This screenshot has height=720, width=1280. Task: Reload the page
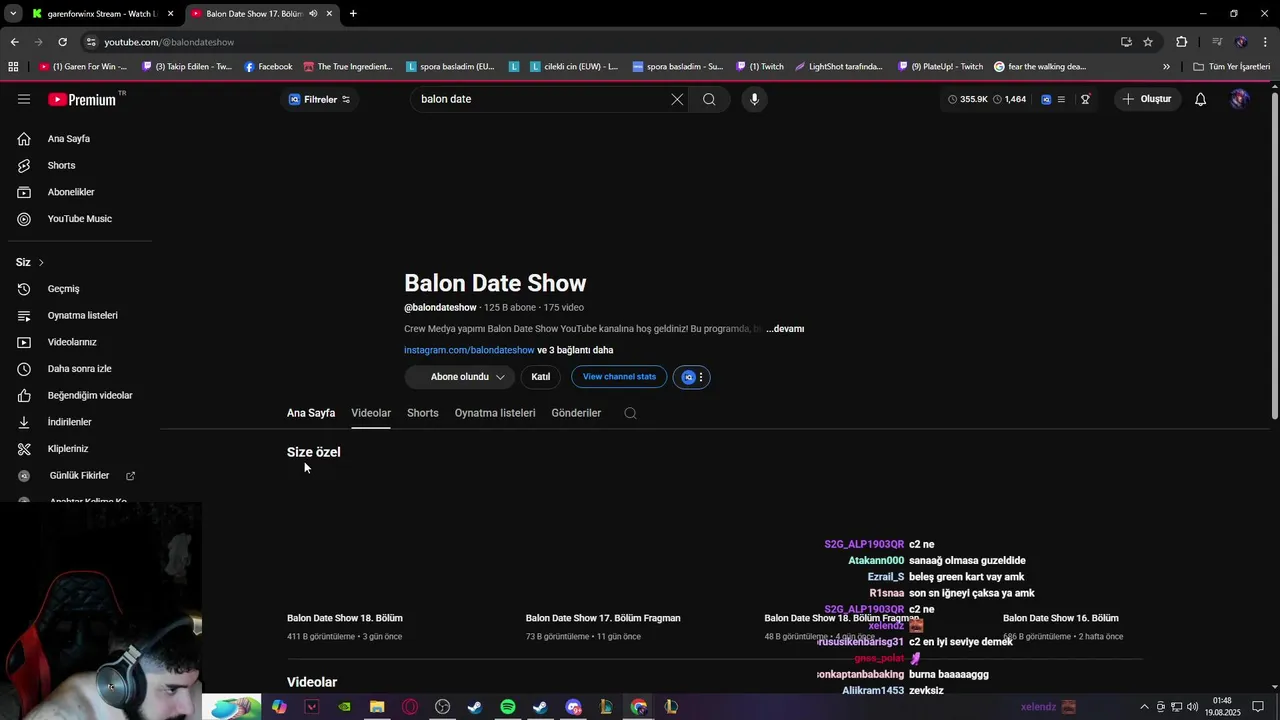62,42
